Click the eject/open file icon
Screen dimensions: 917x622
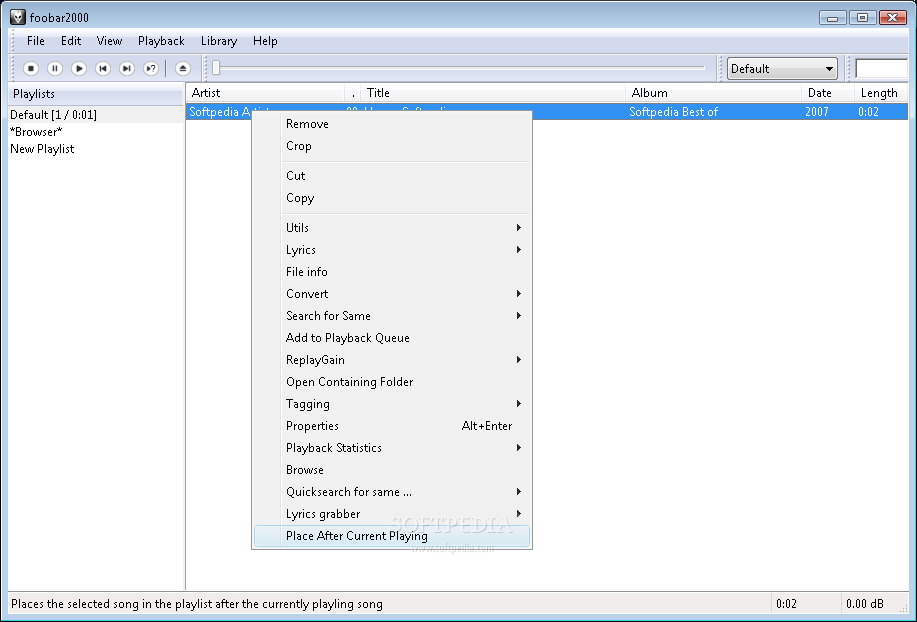182,68
